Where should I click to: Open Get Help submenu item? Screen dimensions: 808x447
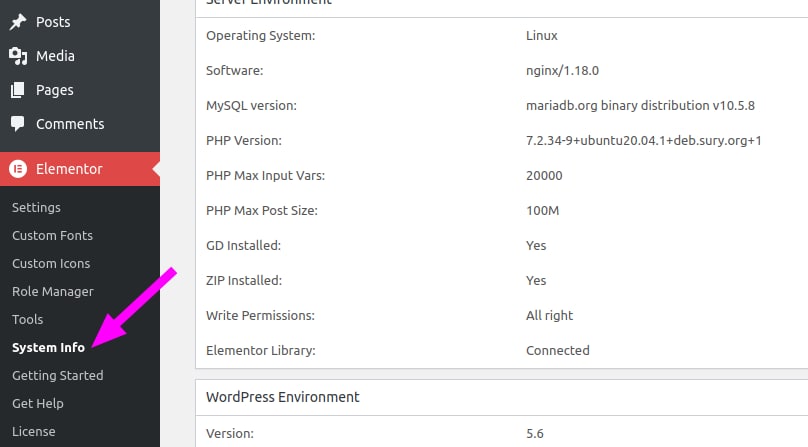click(x=38, y=403)
